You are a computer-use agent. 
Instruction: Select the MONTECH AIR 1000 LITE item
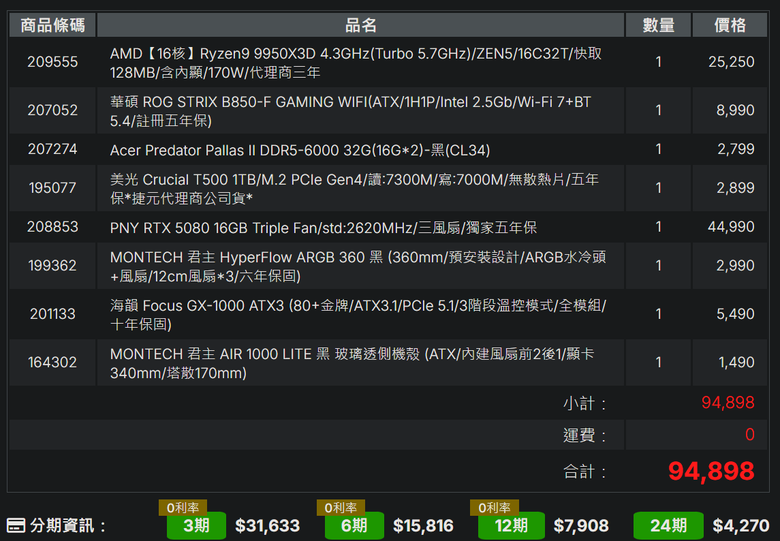click(x=352, y=363)
